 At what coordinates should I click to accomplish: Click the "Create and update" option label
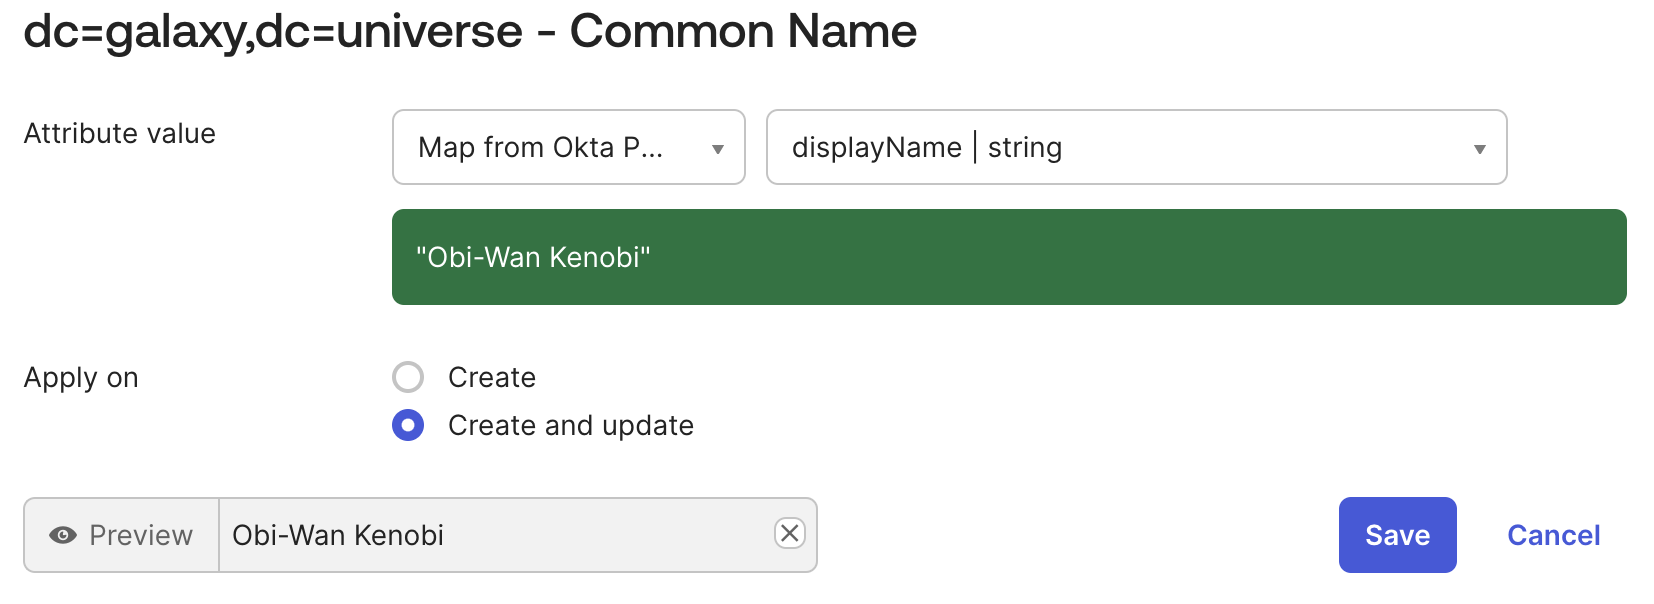pyautogui.click(x=570, y=425)
